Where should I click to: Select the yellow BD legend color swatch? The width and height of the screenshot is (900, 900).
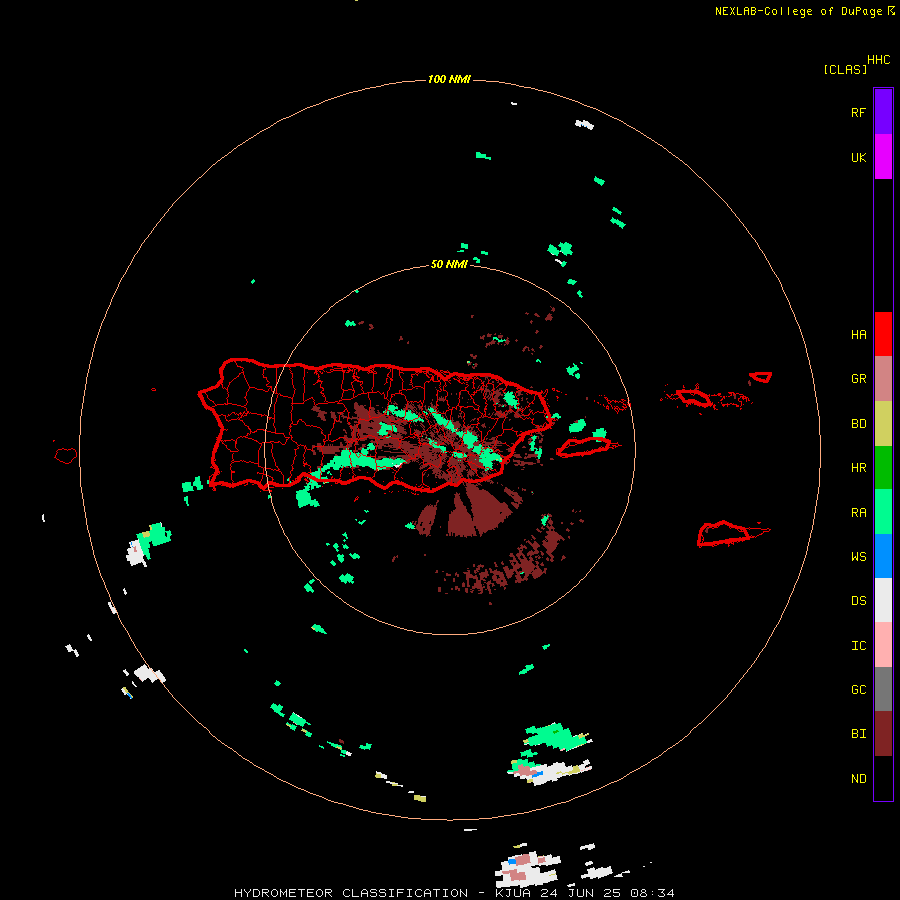883,424
